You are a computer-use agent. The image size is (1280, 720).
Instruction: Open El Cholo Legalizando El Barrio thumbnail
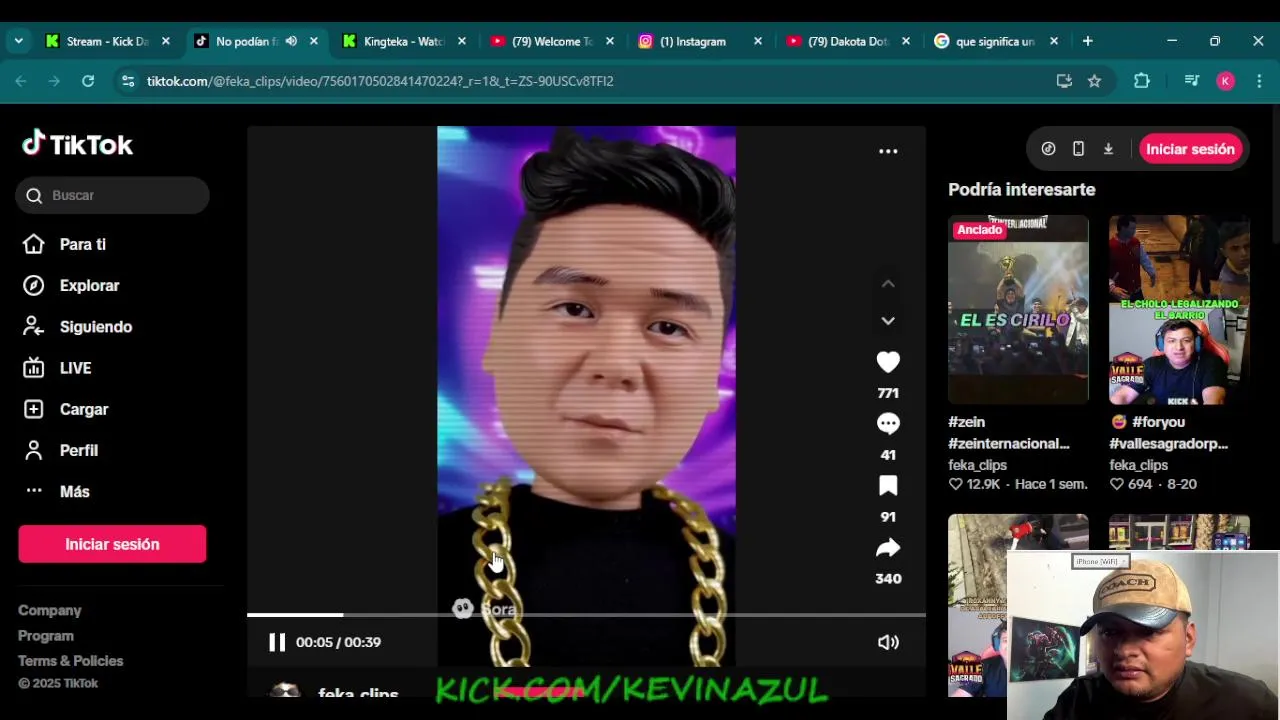pyautogui.click(x=1179, y=309)
